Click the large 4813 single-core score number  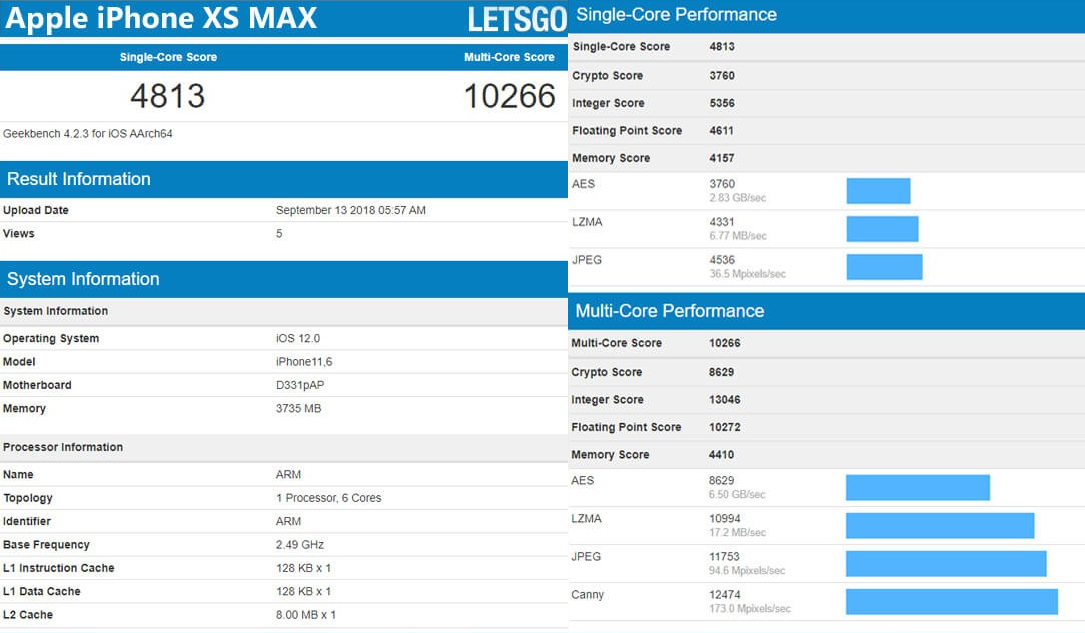point(167,95)
